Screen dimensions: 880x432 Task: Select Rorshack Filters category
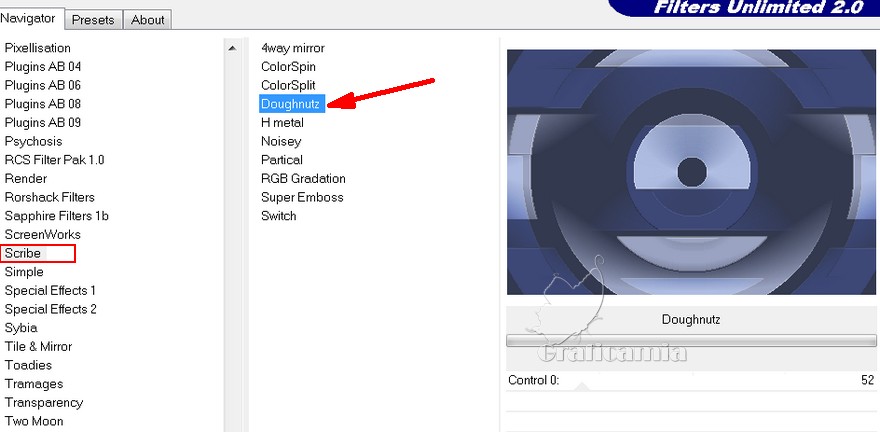tap(49, 197)
